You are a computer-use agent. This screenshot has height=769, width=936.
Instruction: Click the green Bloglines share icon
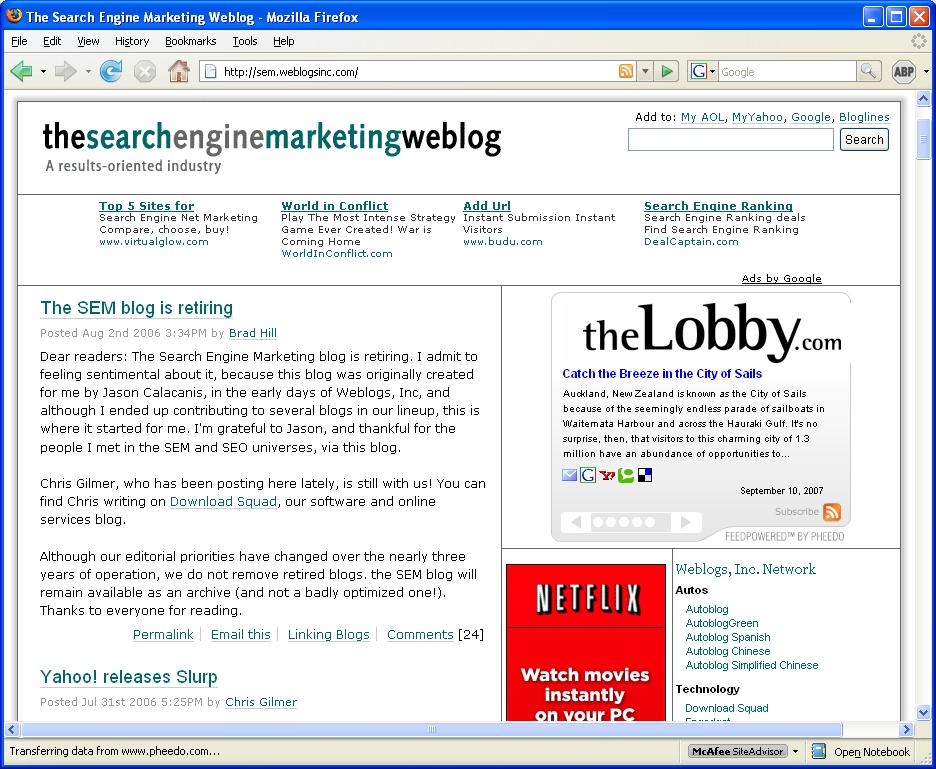[626, 475]
